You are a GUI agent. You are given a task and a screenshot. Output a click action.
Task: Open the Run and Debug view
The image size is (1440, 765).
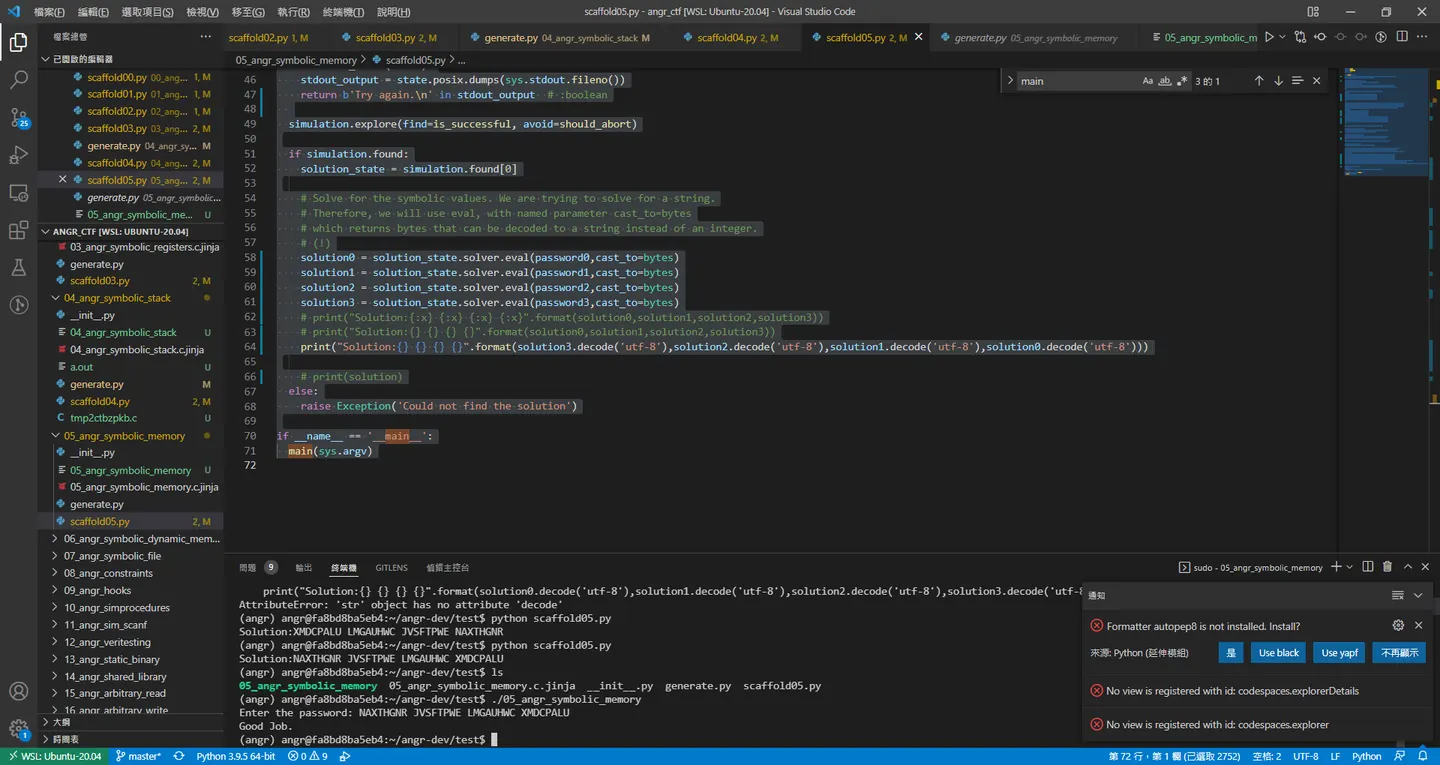tap(18, 155)
